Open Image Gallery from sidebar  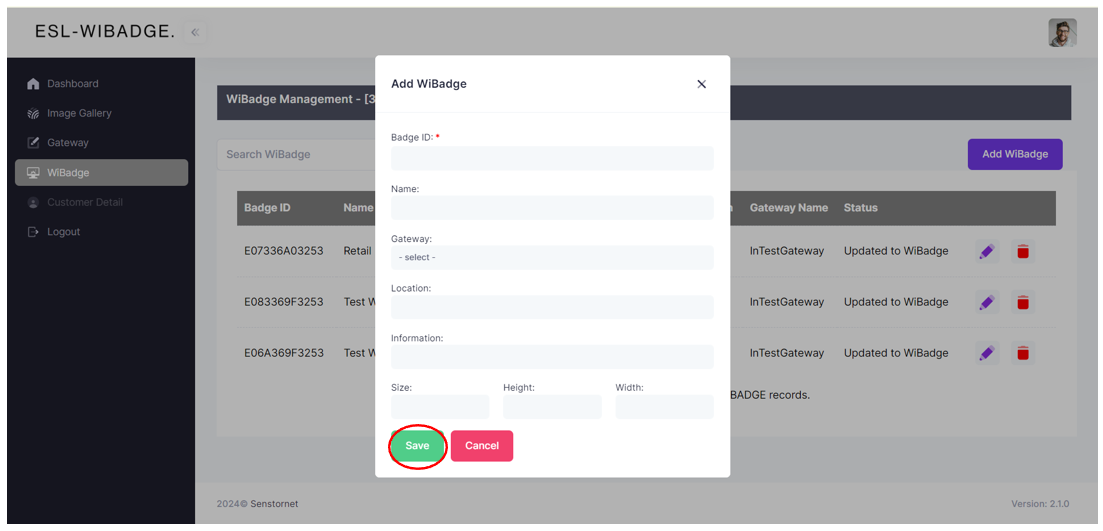pyautogui.click(x=79, y=113)
